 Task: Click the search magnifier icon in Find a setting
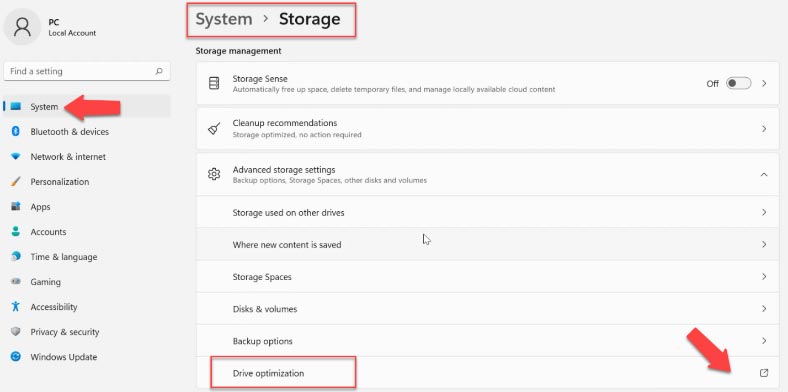(x=159, y=71)
